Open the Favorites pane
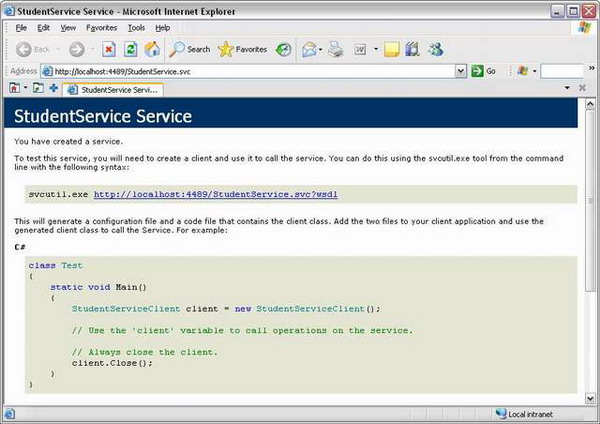 pyautogui.click(x=242, y=49)
